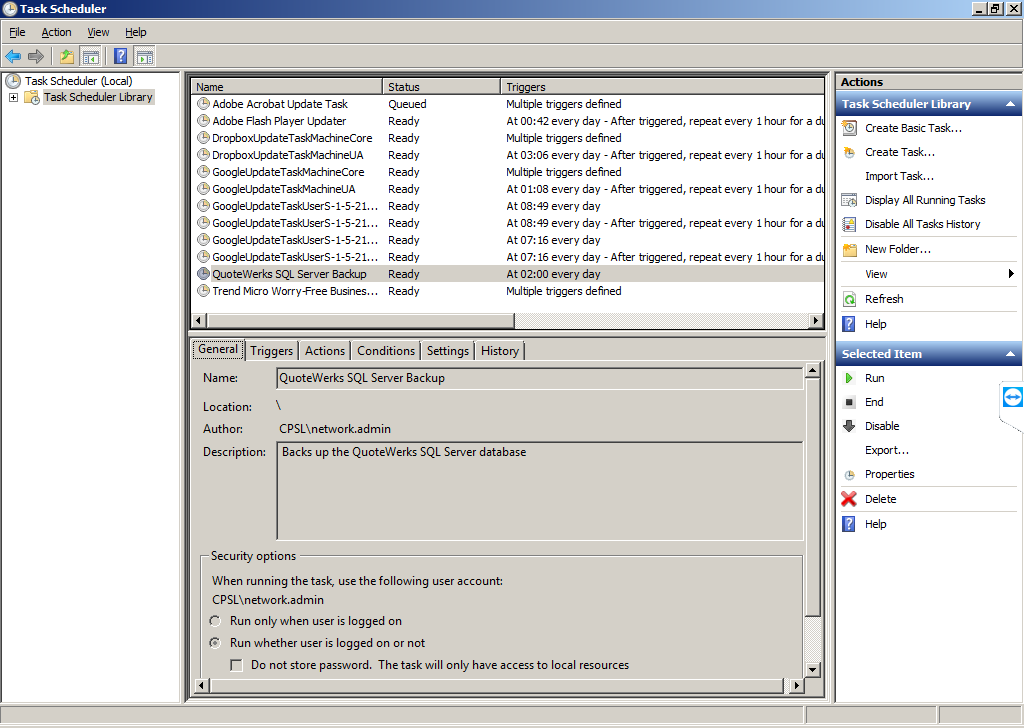Click the task list horizontal scrollbar thumb

tap(360, 321)
